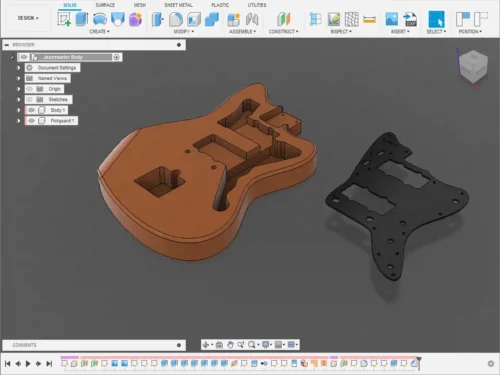Expand the Document Settings node
Image resolution: width=500 pixels, height=375 pixels.
[19, 68]
